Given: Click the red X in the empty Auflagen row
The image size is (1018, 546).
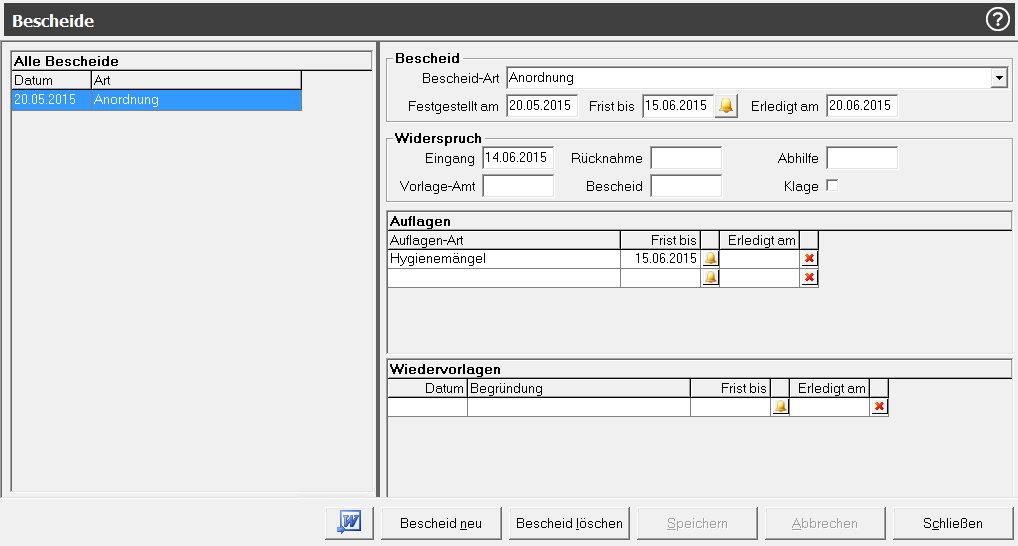Looking at the screenshot, I should click(x=809, y=278).
